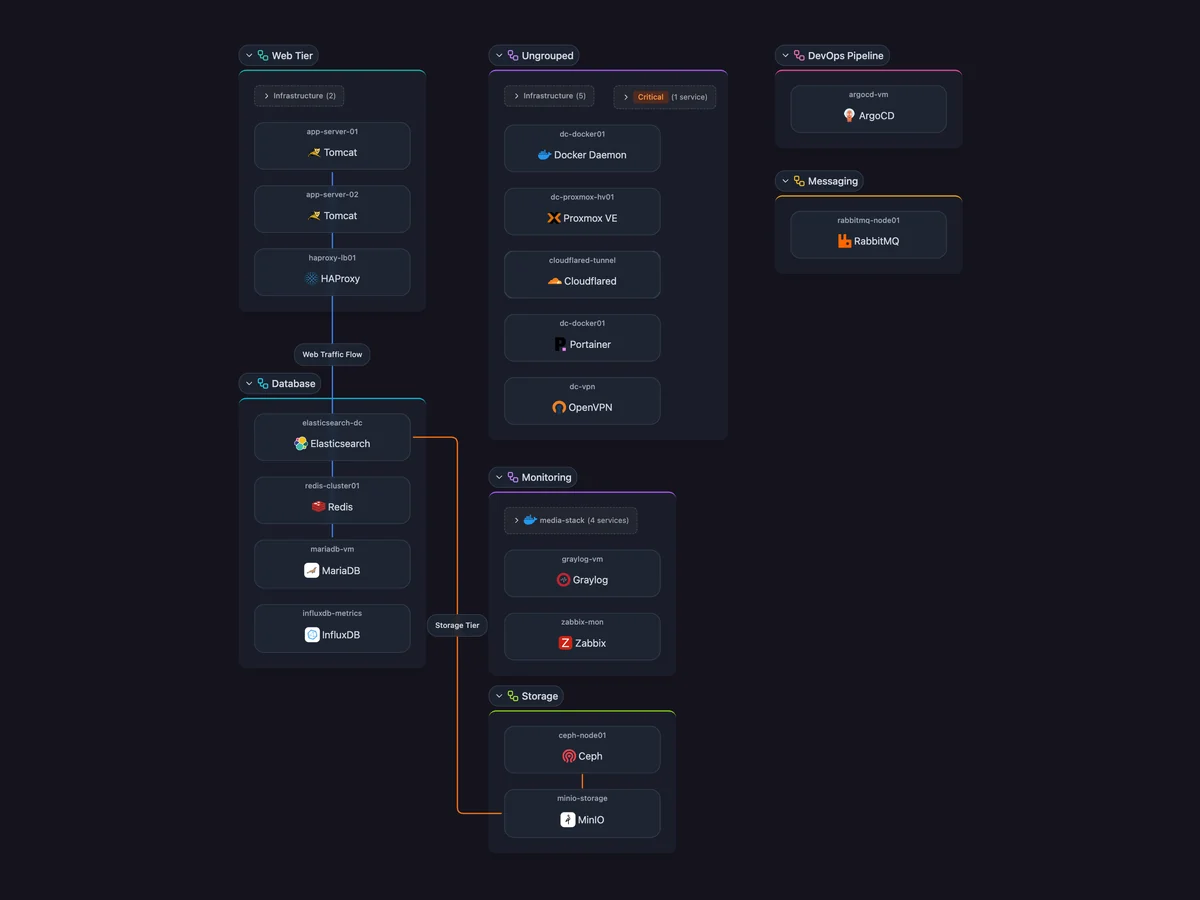Image resolution: width=1200 pixels, height=900 pixels.
Task: Expand the Critical (1 service) section
Action: tap(665, 97)
